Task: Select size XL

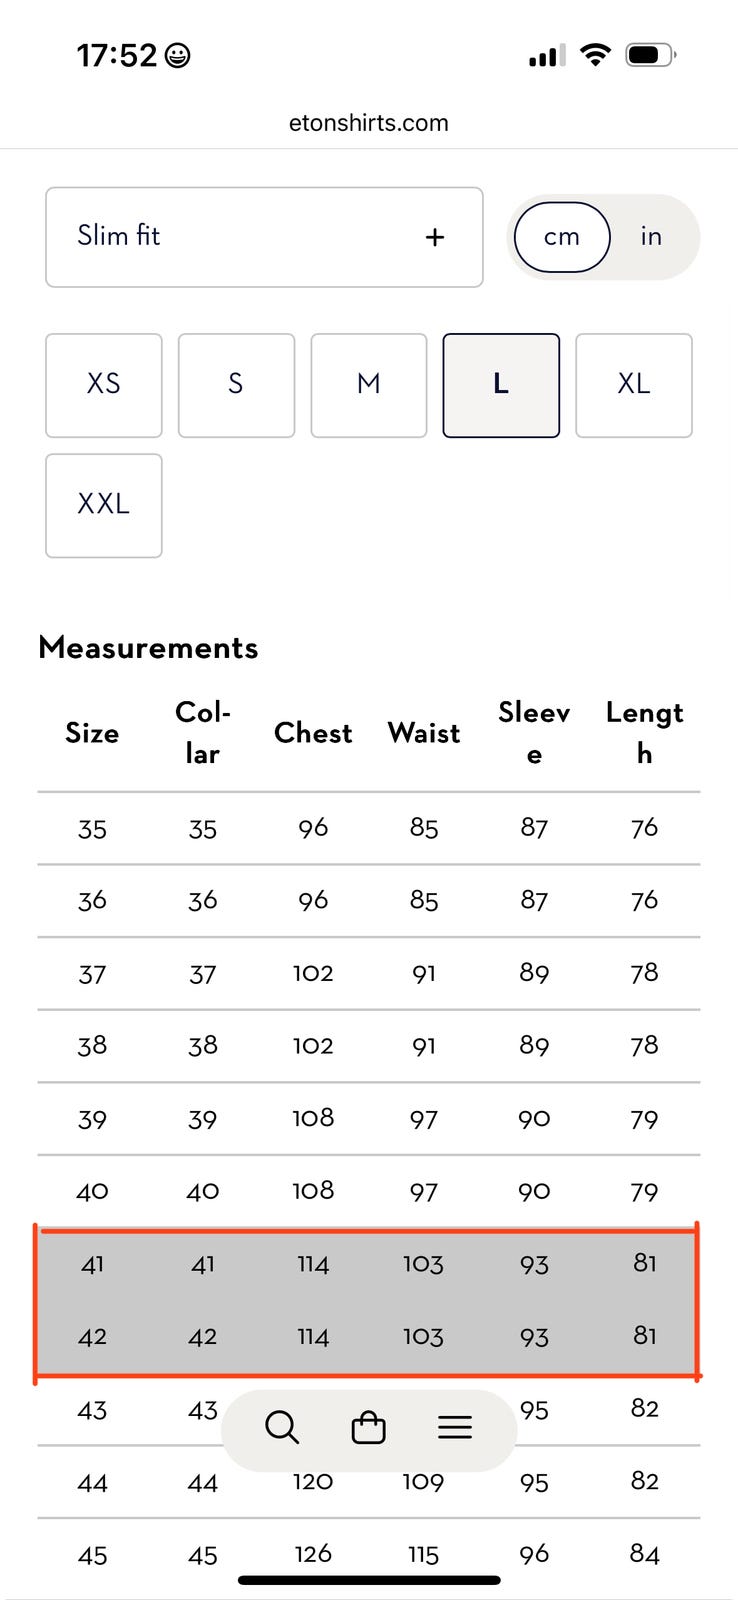Action: click(x=634, y=385)
